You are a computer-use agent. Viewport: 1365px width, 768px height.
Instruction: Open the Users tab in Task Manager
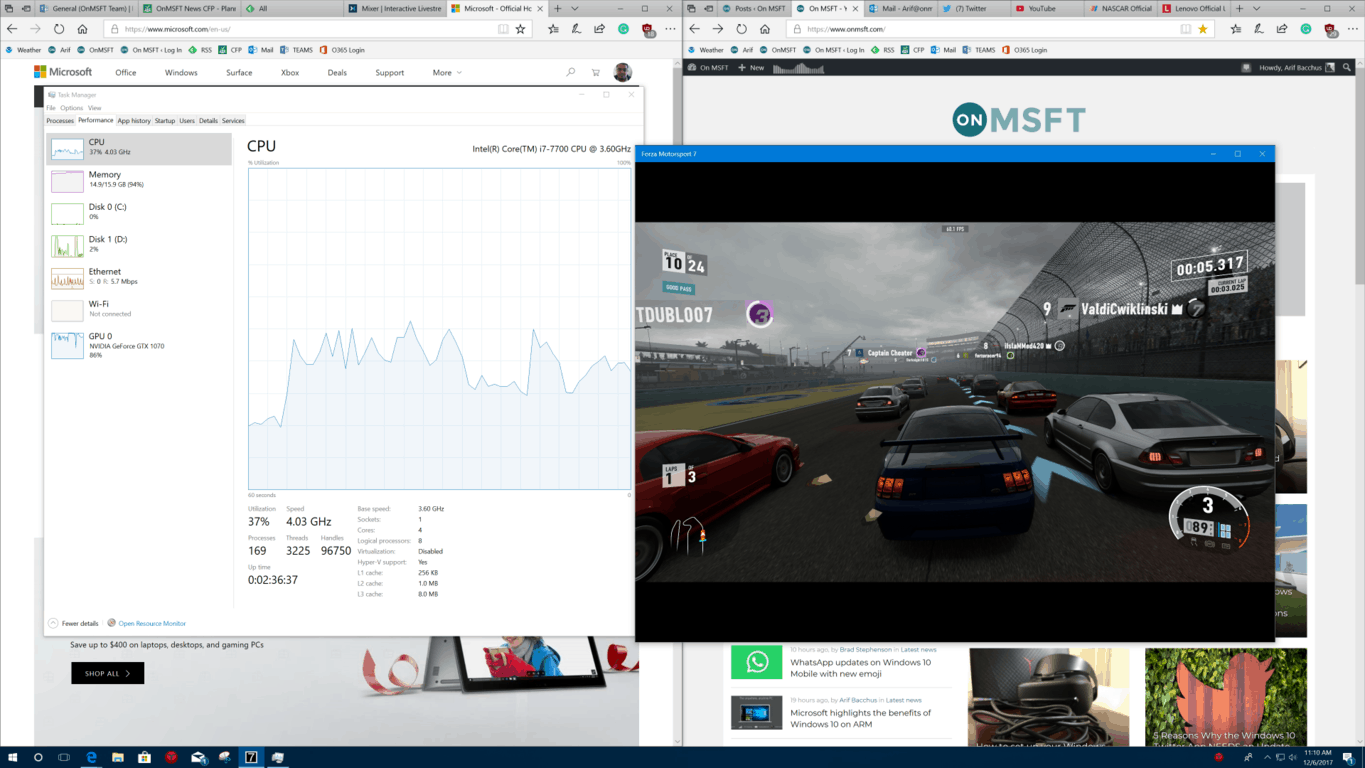click(187, 120)
